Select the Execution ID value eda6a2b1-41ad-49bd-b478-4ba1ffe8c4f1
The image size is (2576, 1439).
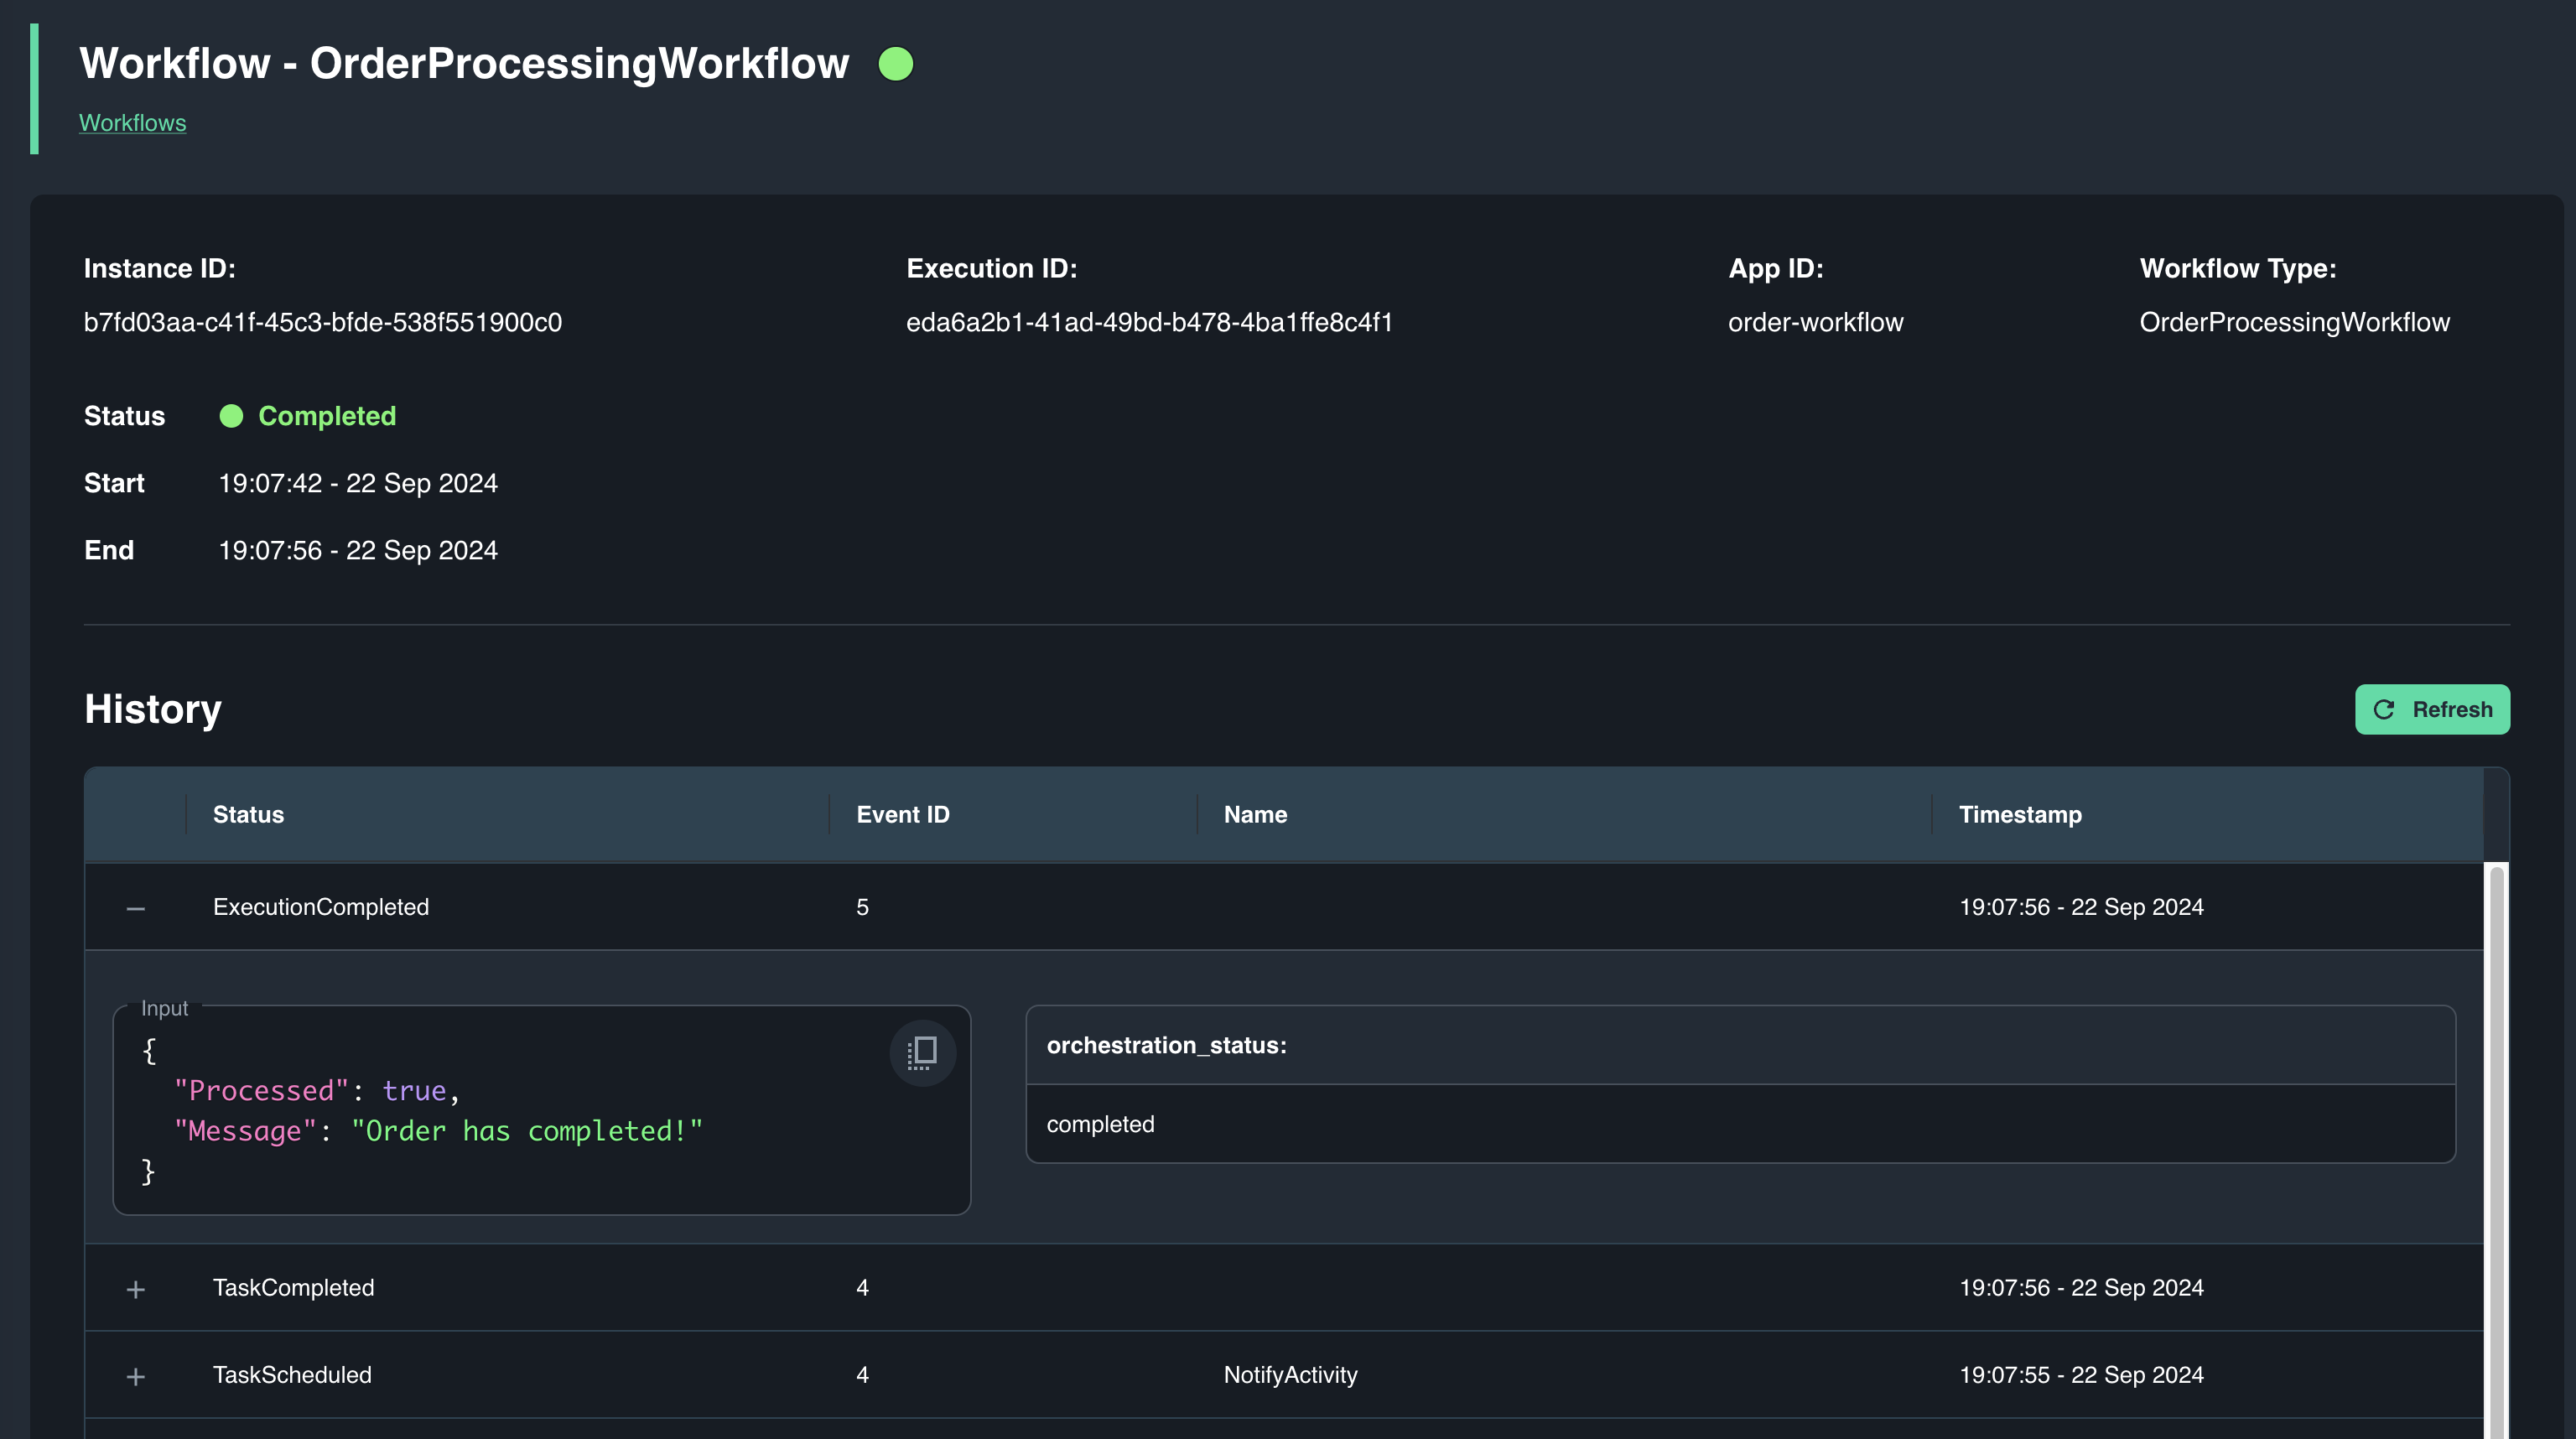[1149, 322]
